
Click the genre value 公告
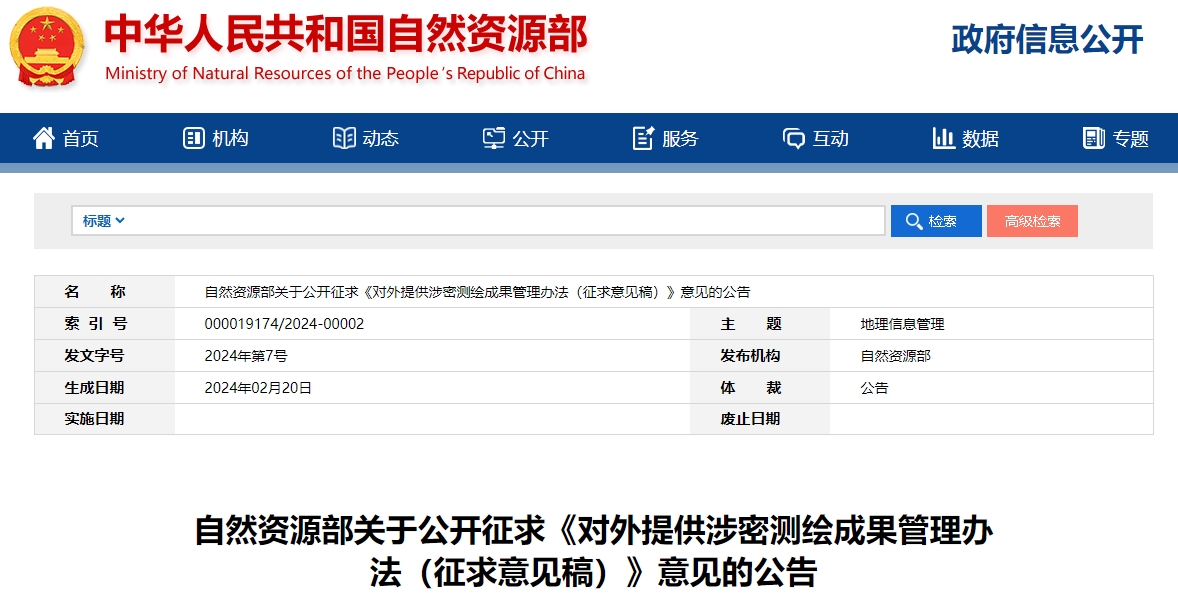[874, 388]
